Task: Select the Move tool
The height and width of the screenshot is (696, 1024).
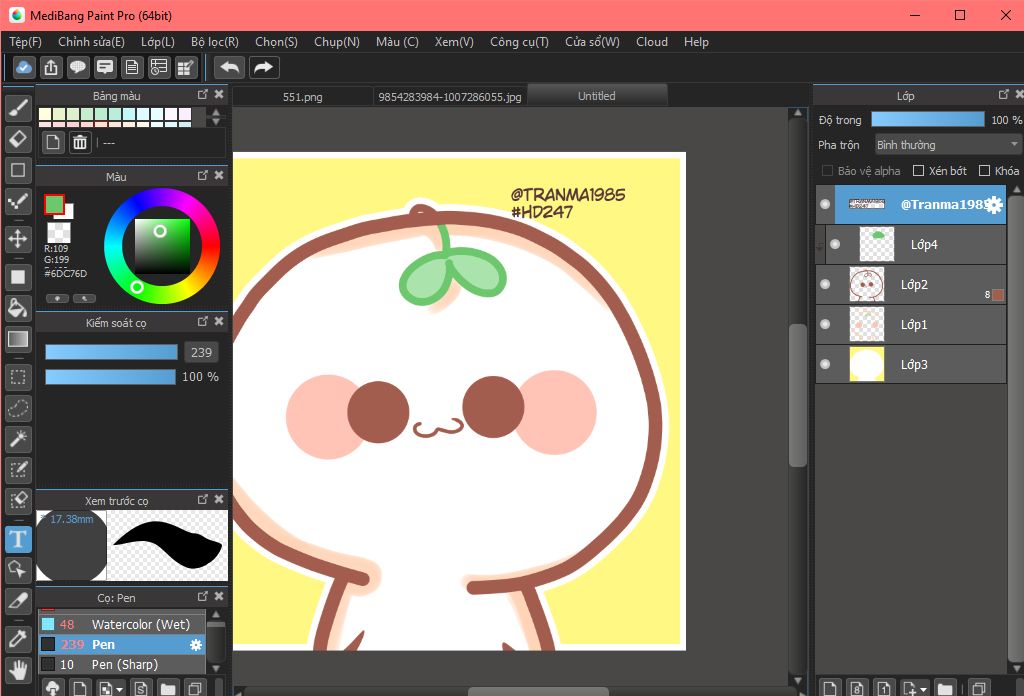Action: click(17, 239)
